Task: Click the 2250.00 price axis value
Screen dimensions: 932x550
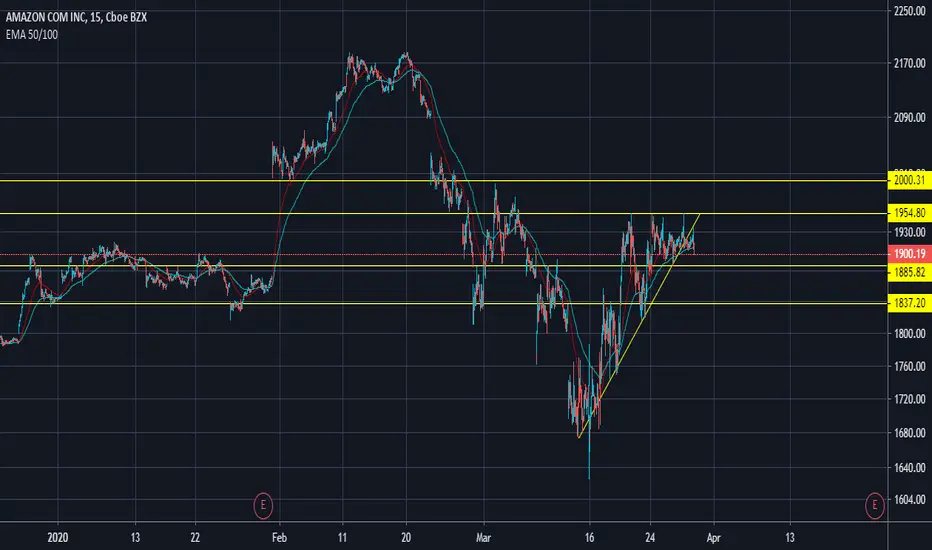Action: click(909, 11)
